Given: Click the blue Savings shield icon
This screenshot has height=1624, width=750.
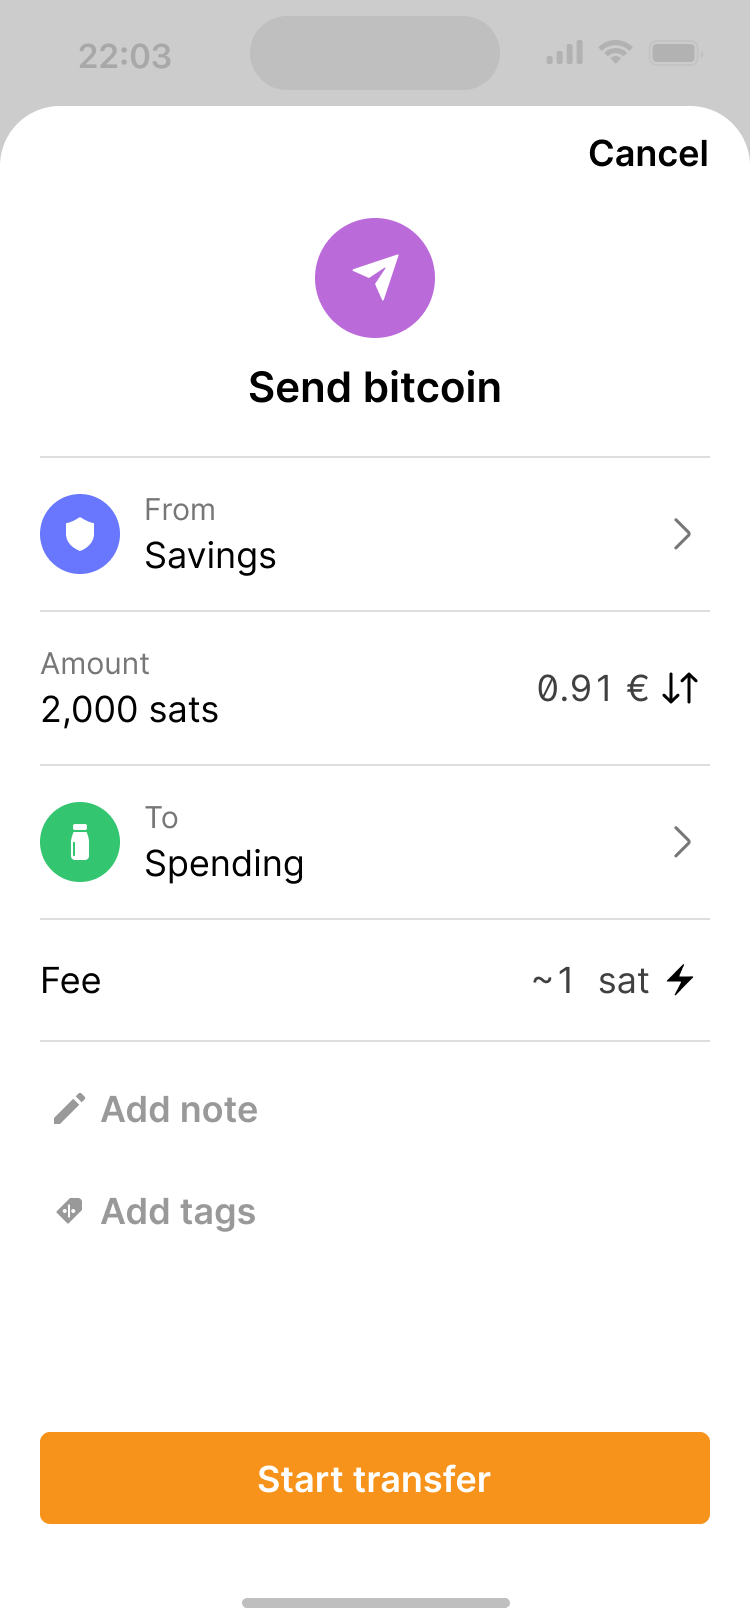Looking at the screenshot, I should click(x=80, y=534).
